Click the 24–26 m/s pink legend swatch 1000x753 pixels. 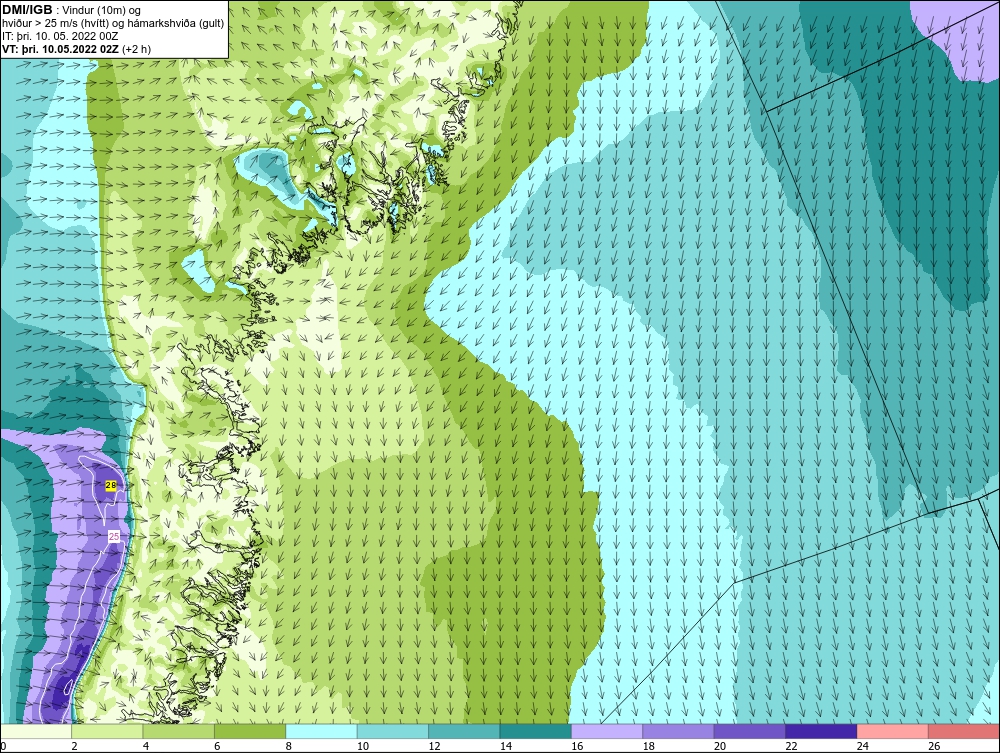pos(893,731)
